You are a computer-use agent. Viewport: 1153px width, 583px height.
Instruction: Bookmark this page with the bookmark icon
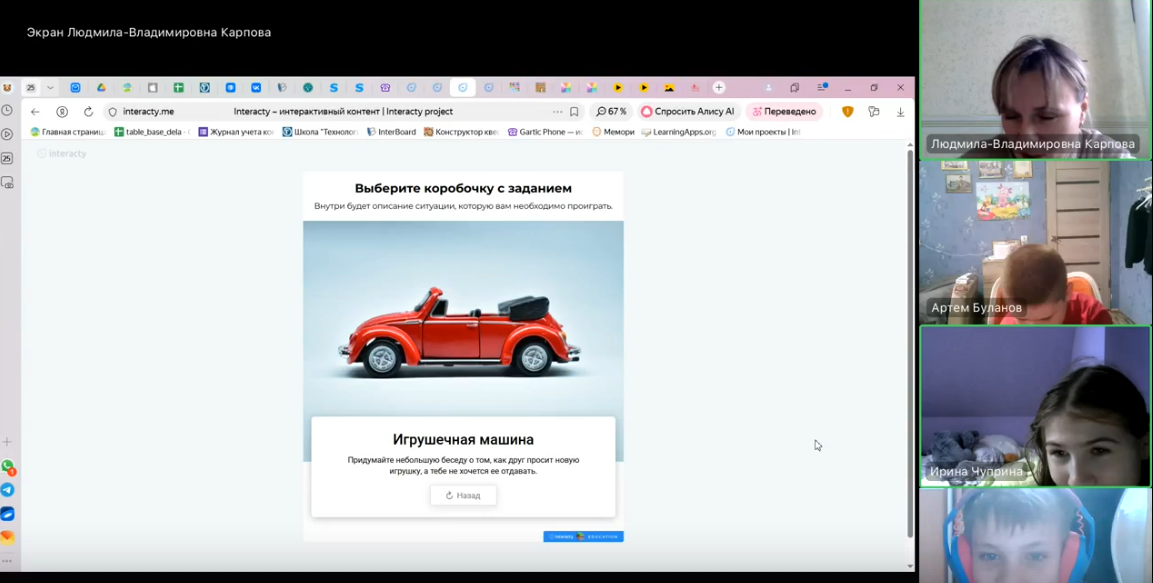coord(574,112)
